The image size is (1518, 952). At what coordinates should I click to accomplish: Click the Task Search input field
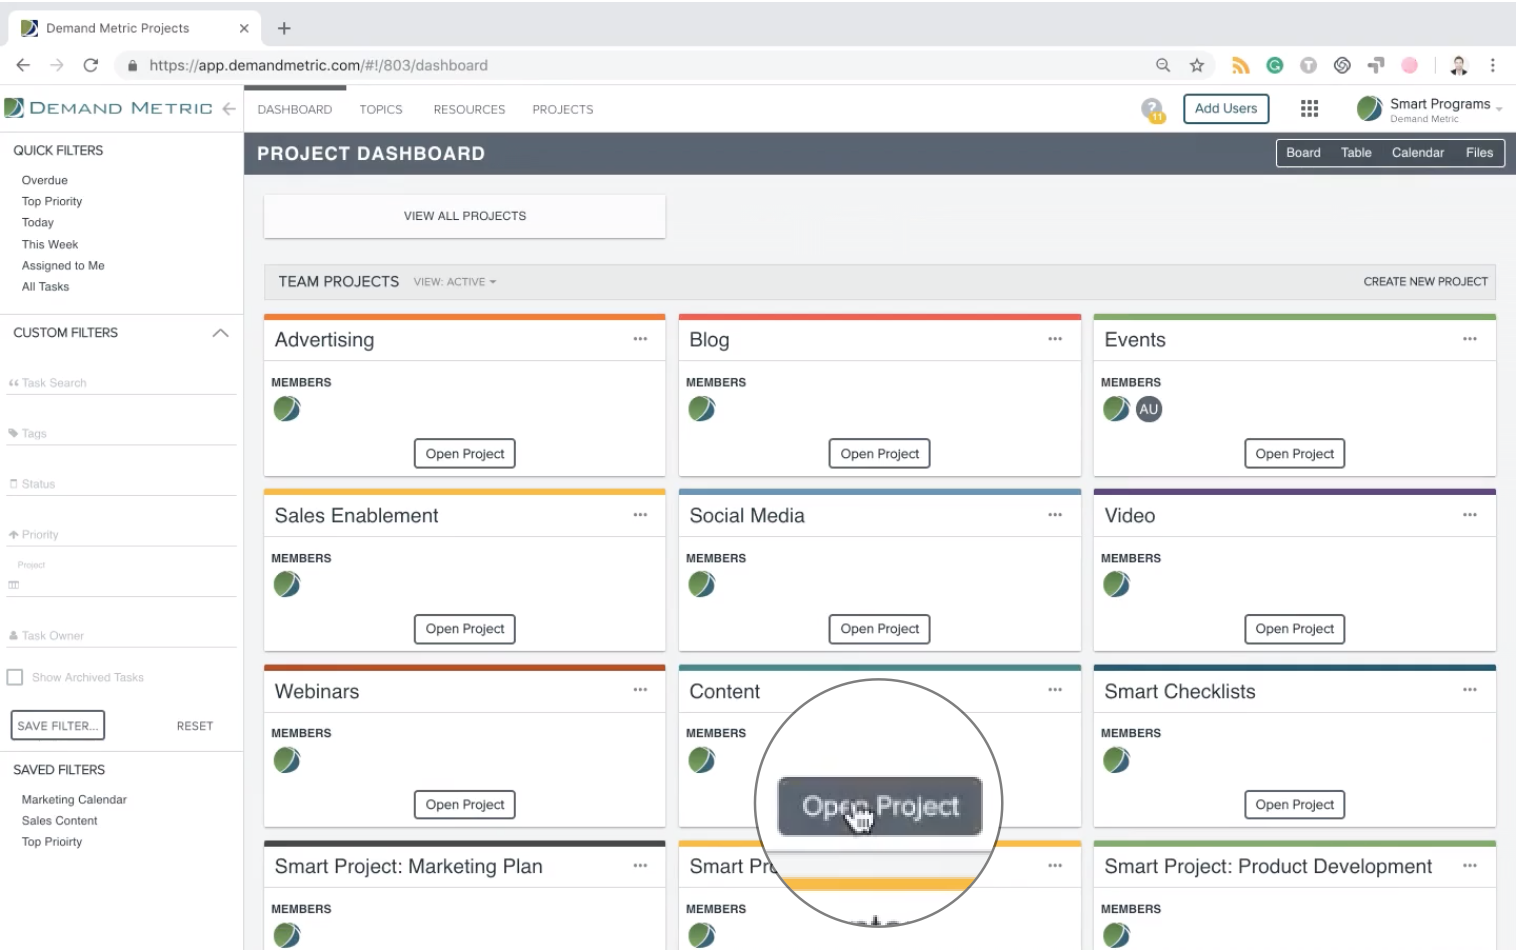click(122, 383)
